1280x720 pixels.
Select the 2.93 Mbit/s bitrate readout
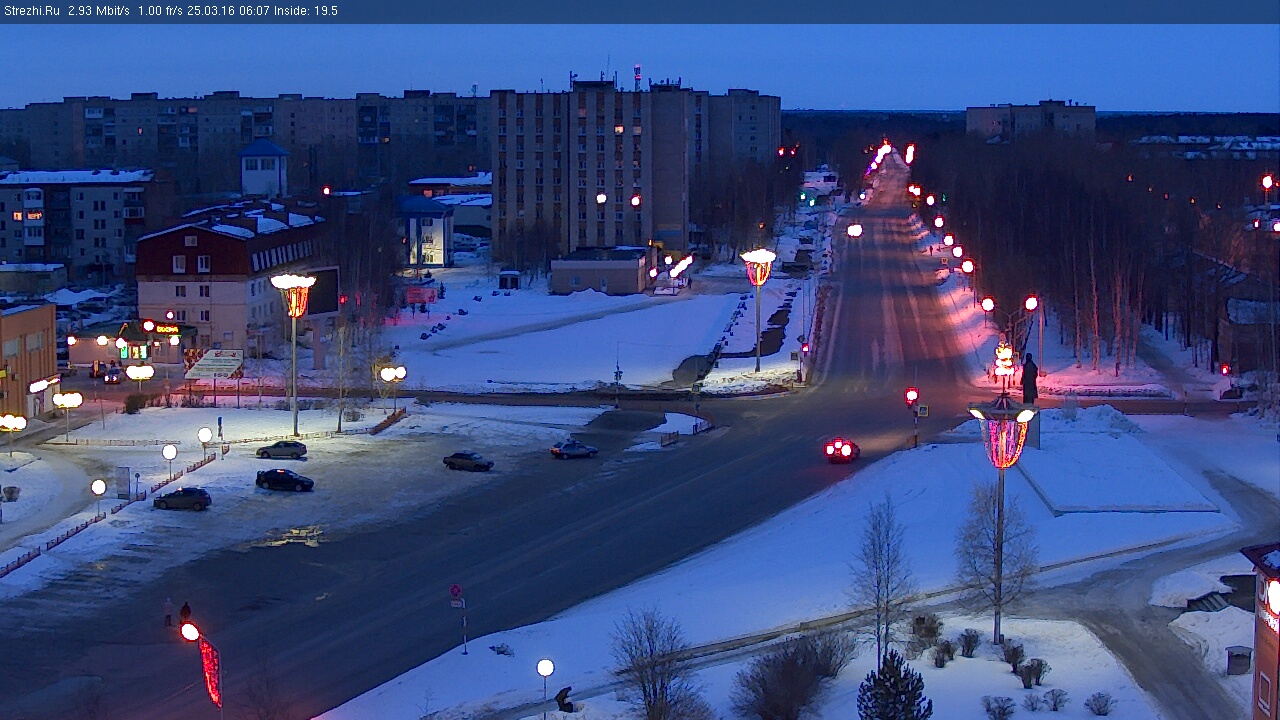pos(99,11)
